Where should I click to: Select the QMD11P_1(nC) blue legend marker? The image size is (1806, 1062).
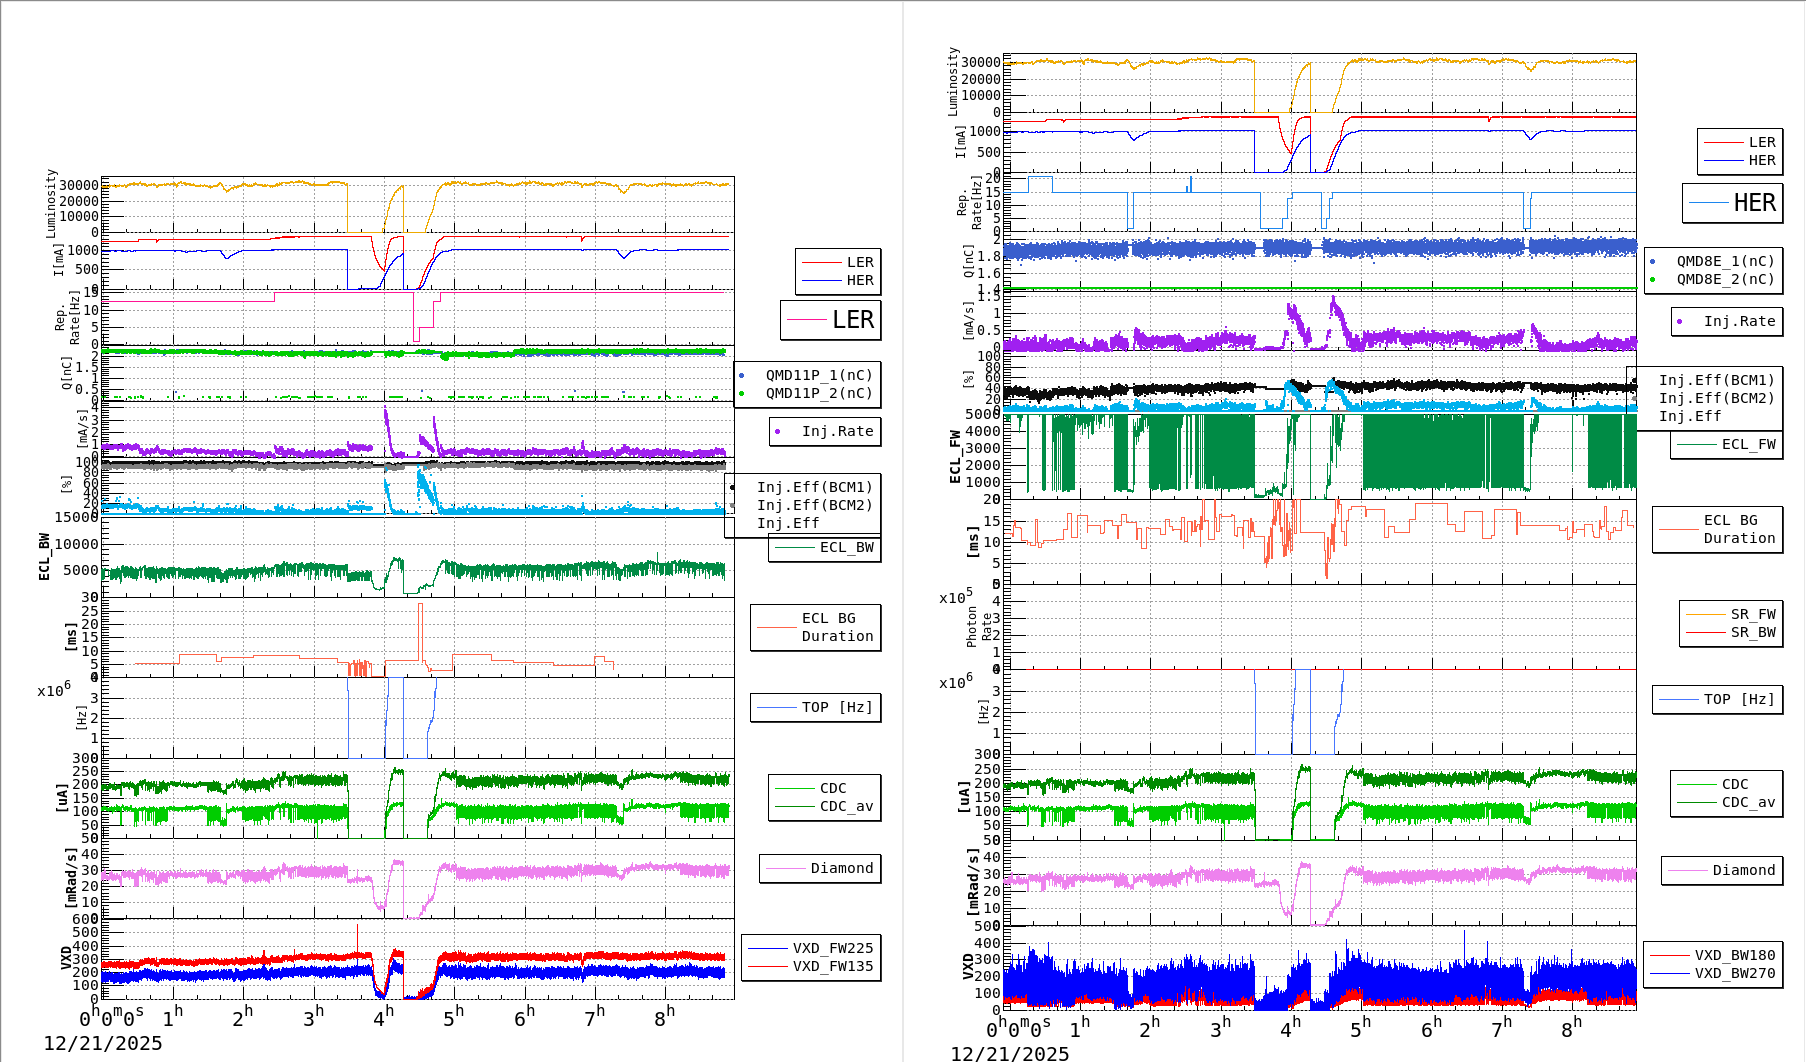tap(742, 376)
